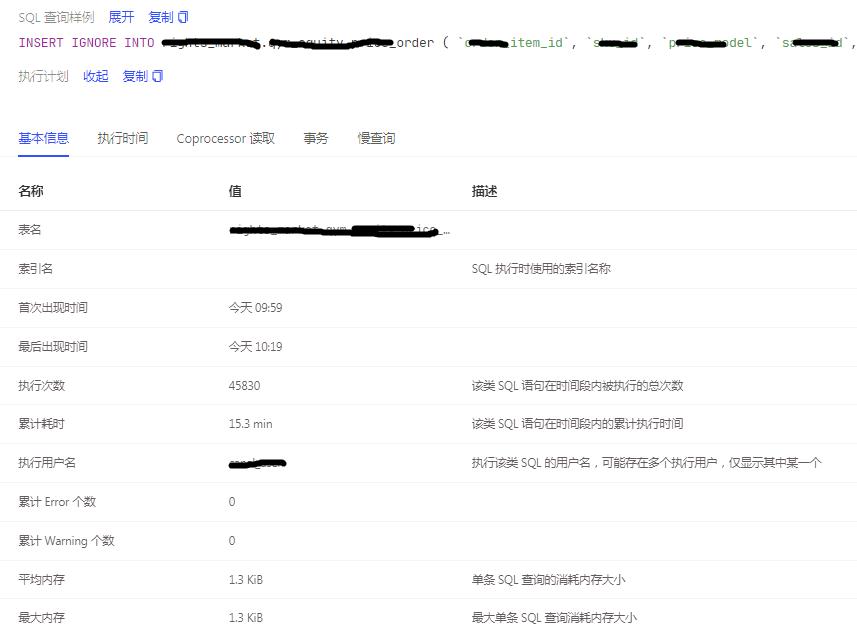Select the execution count 45830
This screenshot has width=857, height=634.
[244, 386]
